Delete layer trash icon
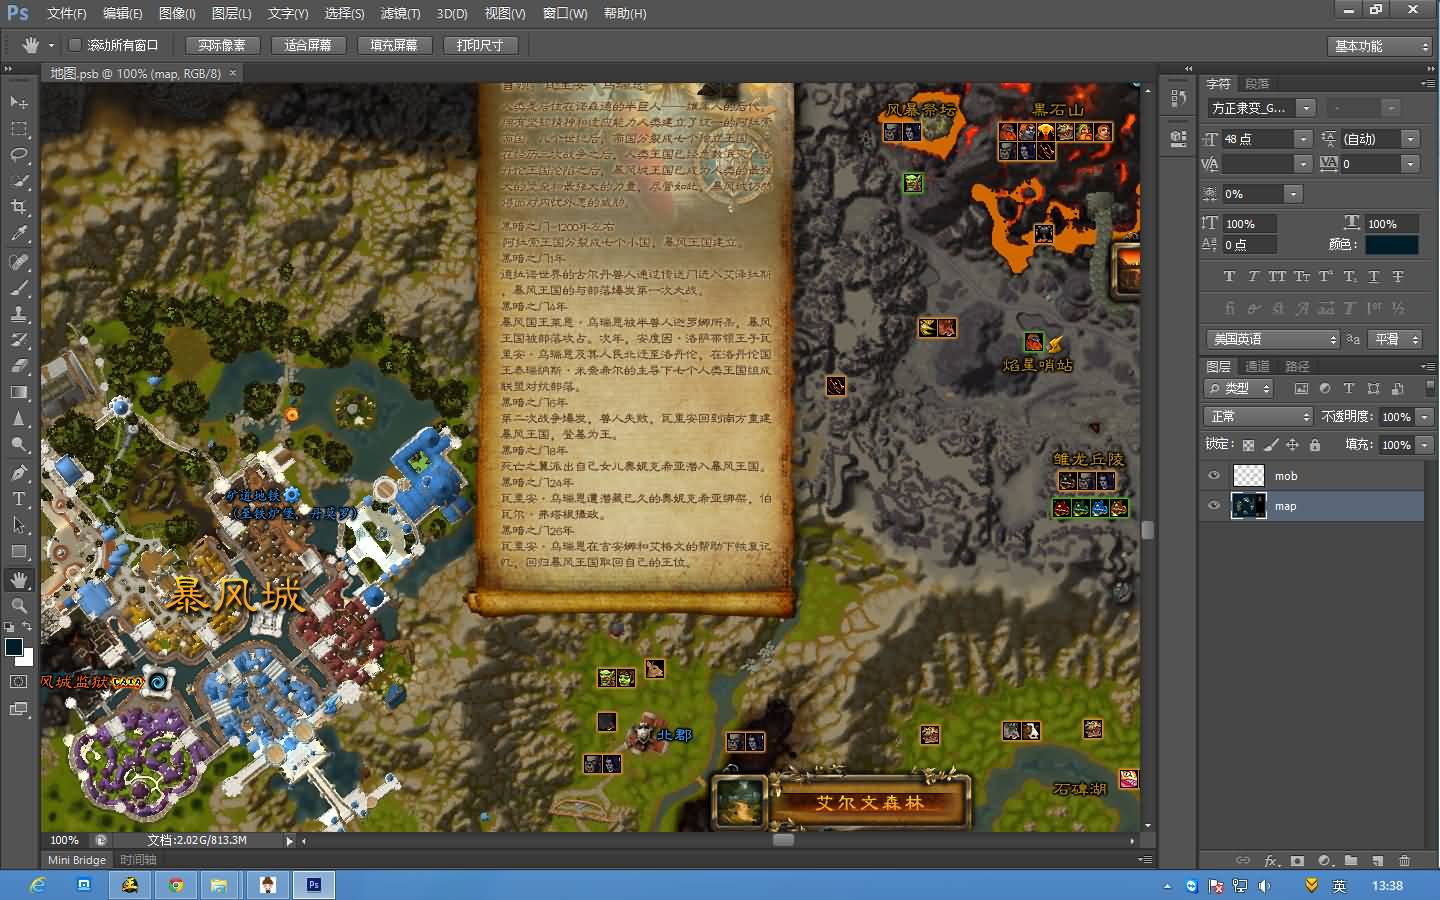The width and height of the screenshot is (1440, 900). coord(1405,860)
